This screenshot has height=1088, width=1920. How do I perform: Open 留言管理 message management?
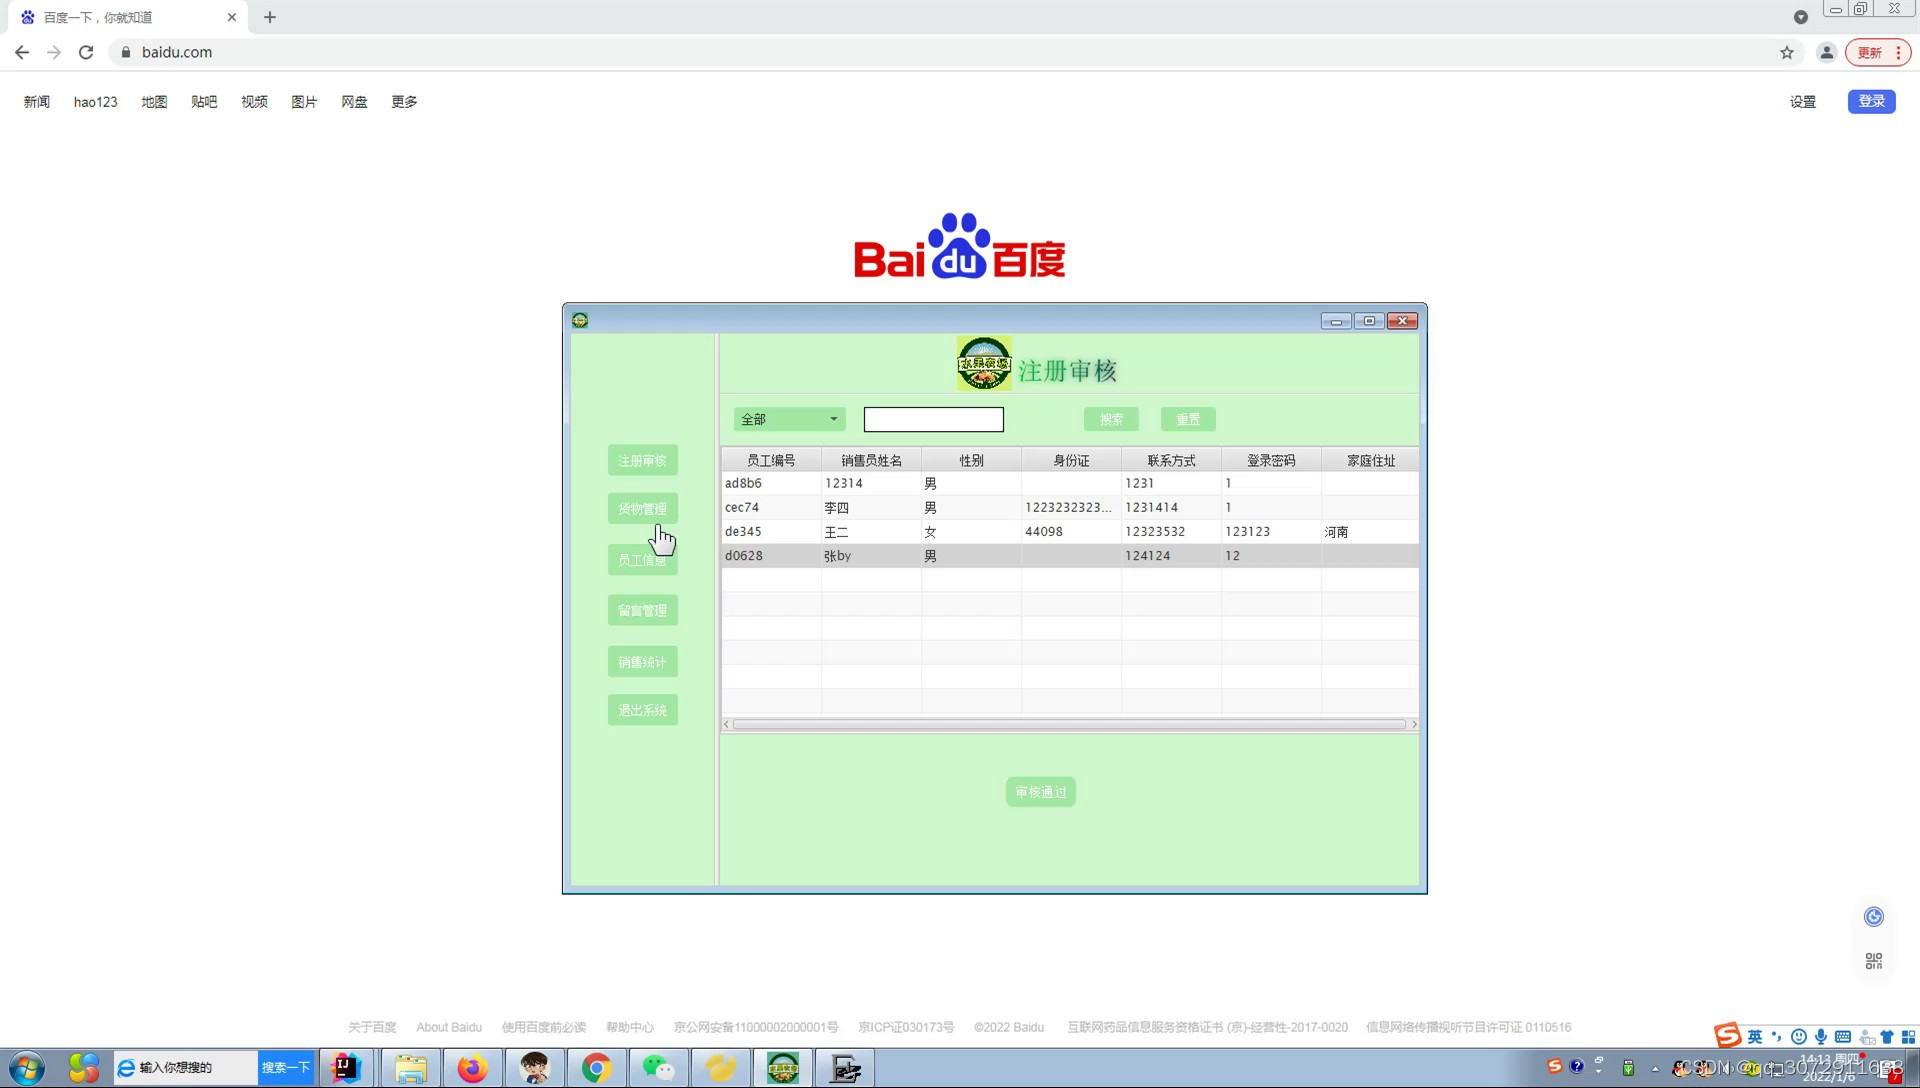coord(642,610)
